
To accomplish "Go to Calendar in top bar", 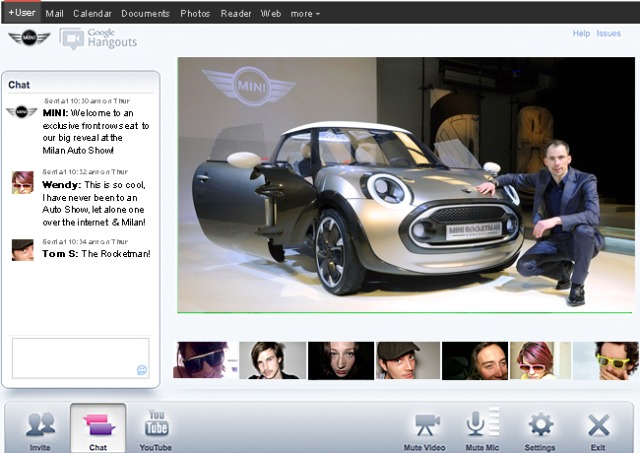I will (x=92, y=14).
